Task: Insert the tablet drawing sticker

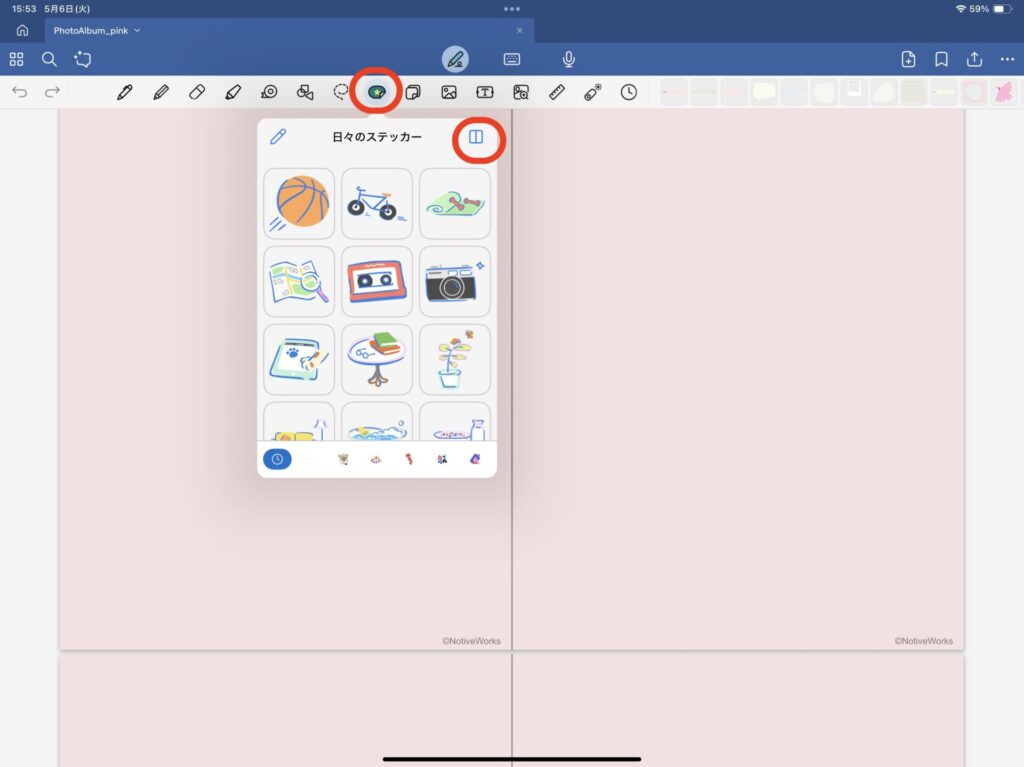Action: pos(299,359)
